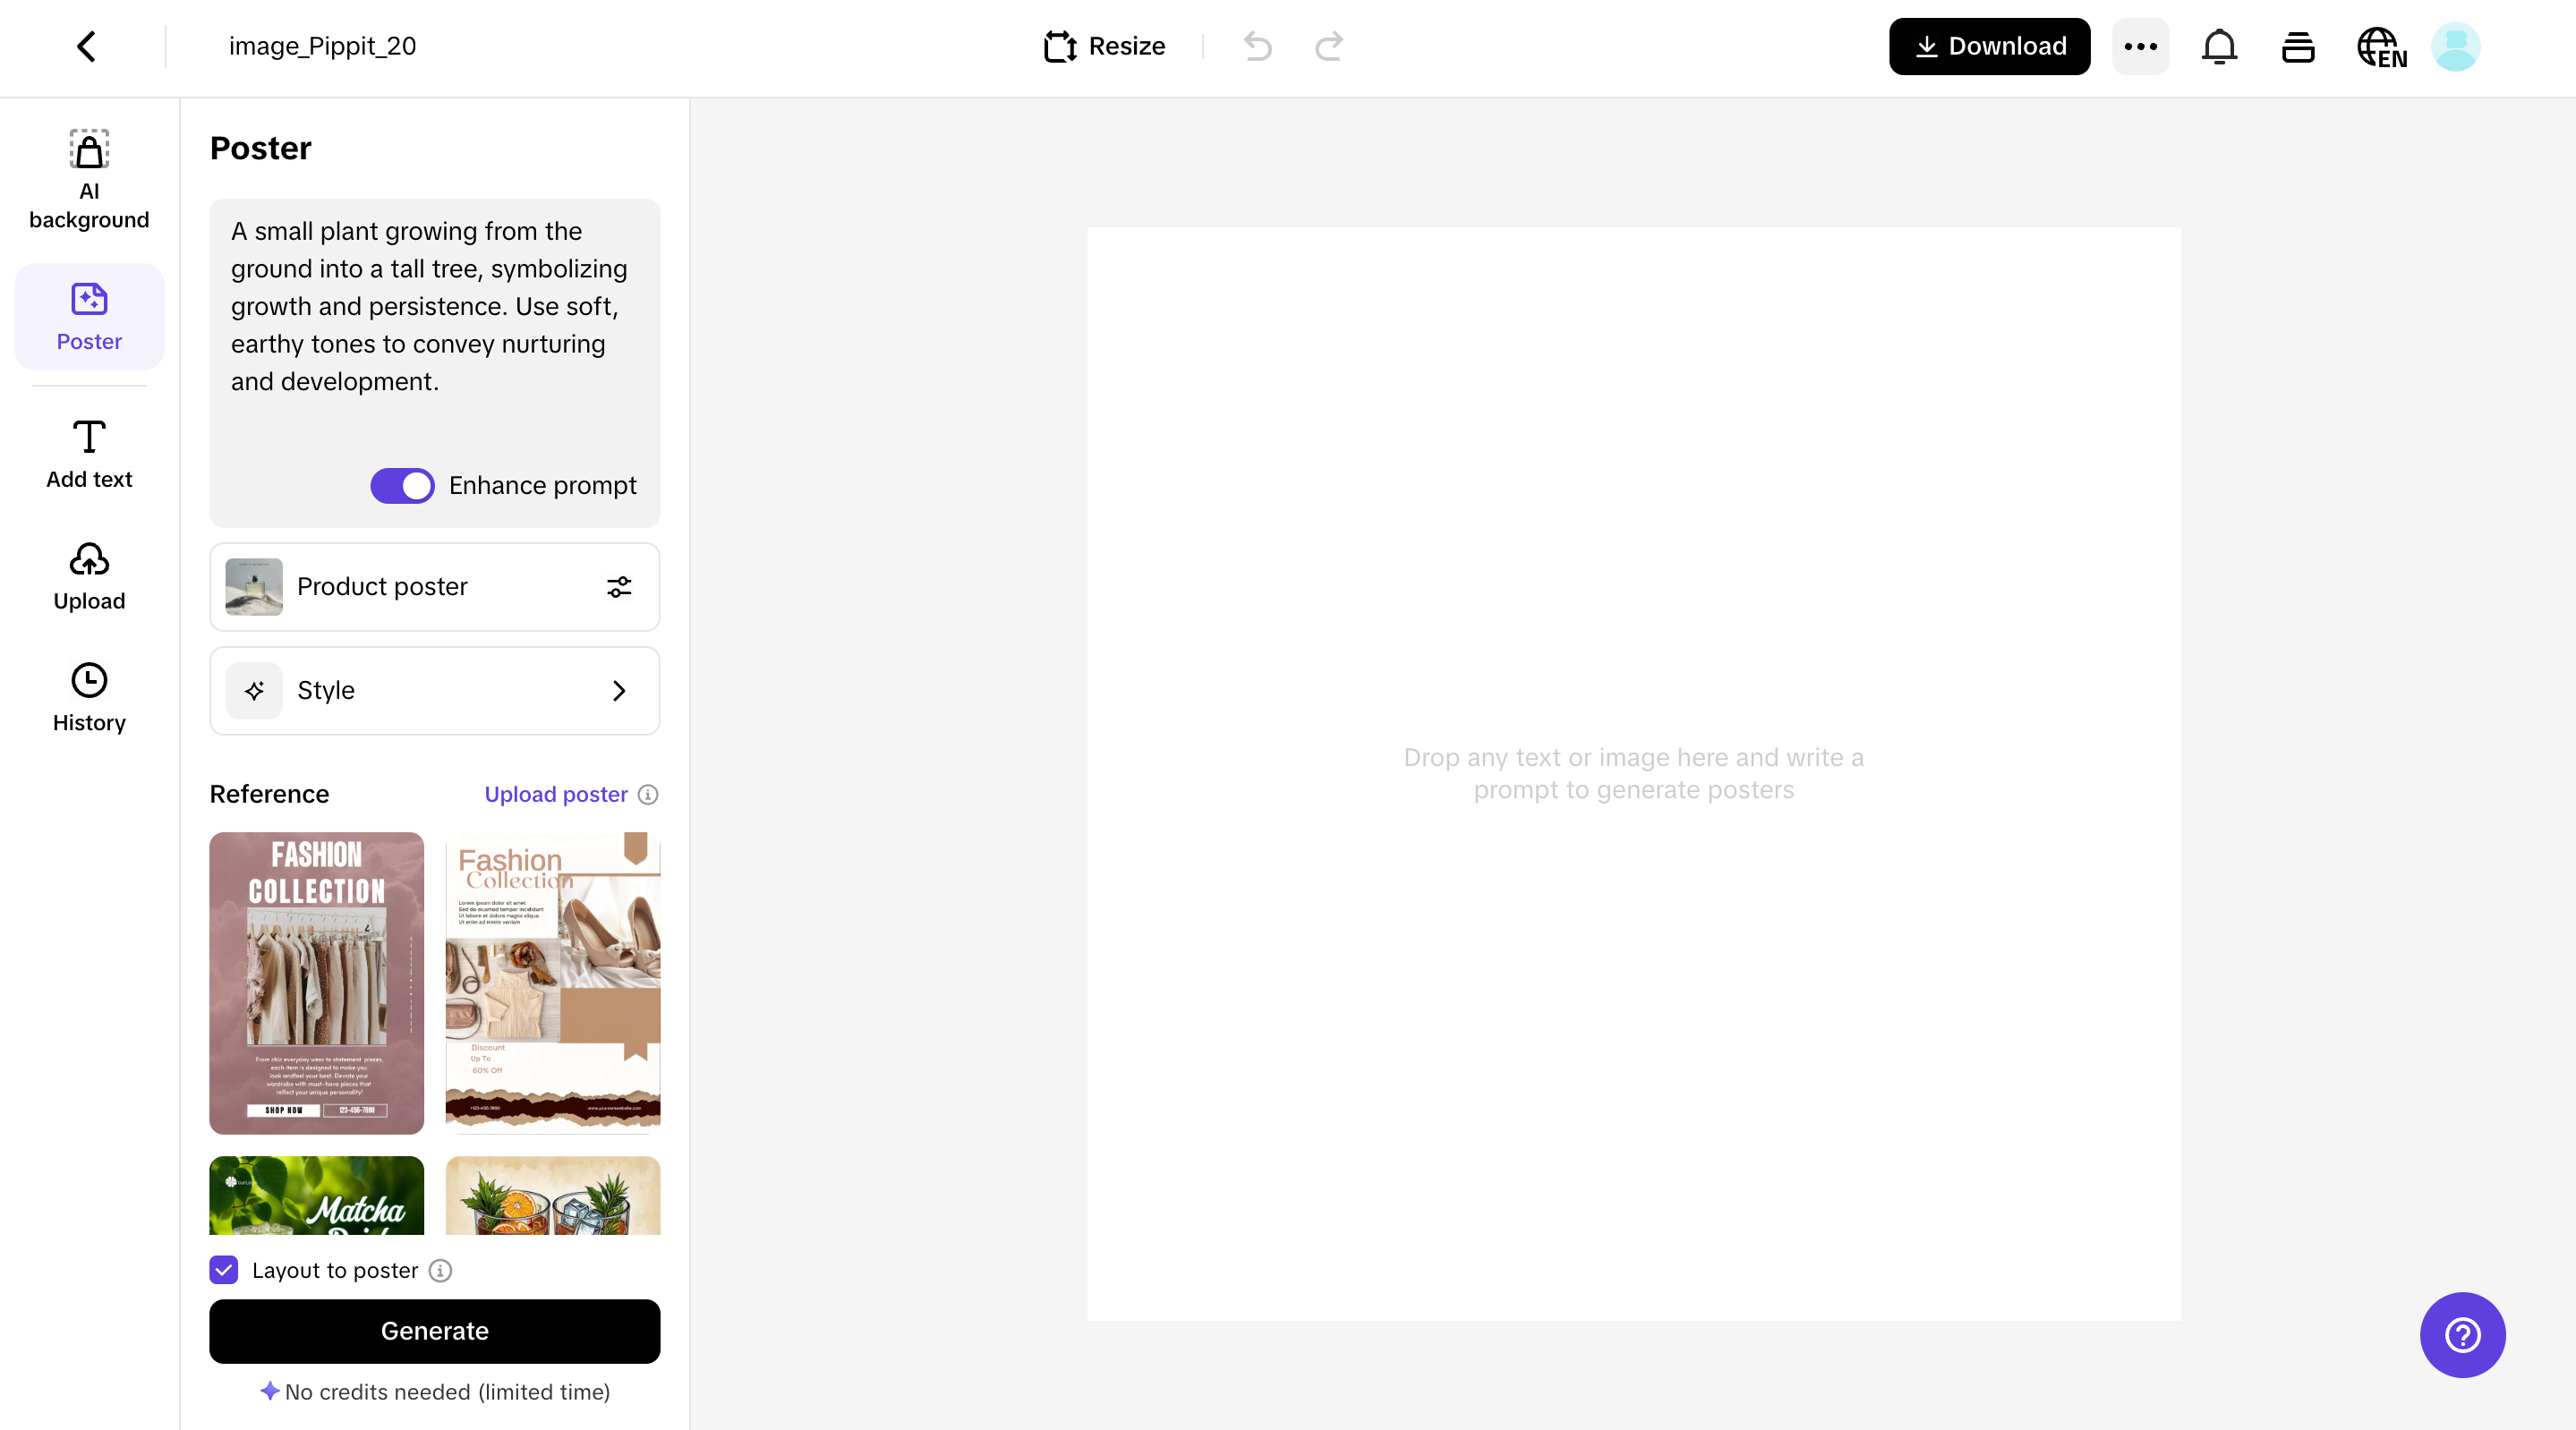2576x1430 pixels.
Task: Open the apps grid menu in the top bar
Action: click(2298, 46)
